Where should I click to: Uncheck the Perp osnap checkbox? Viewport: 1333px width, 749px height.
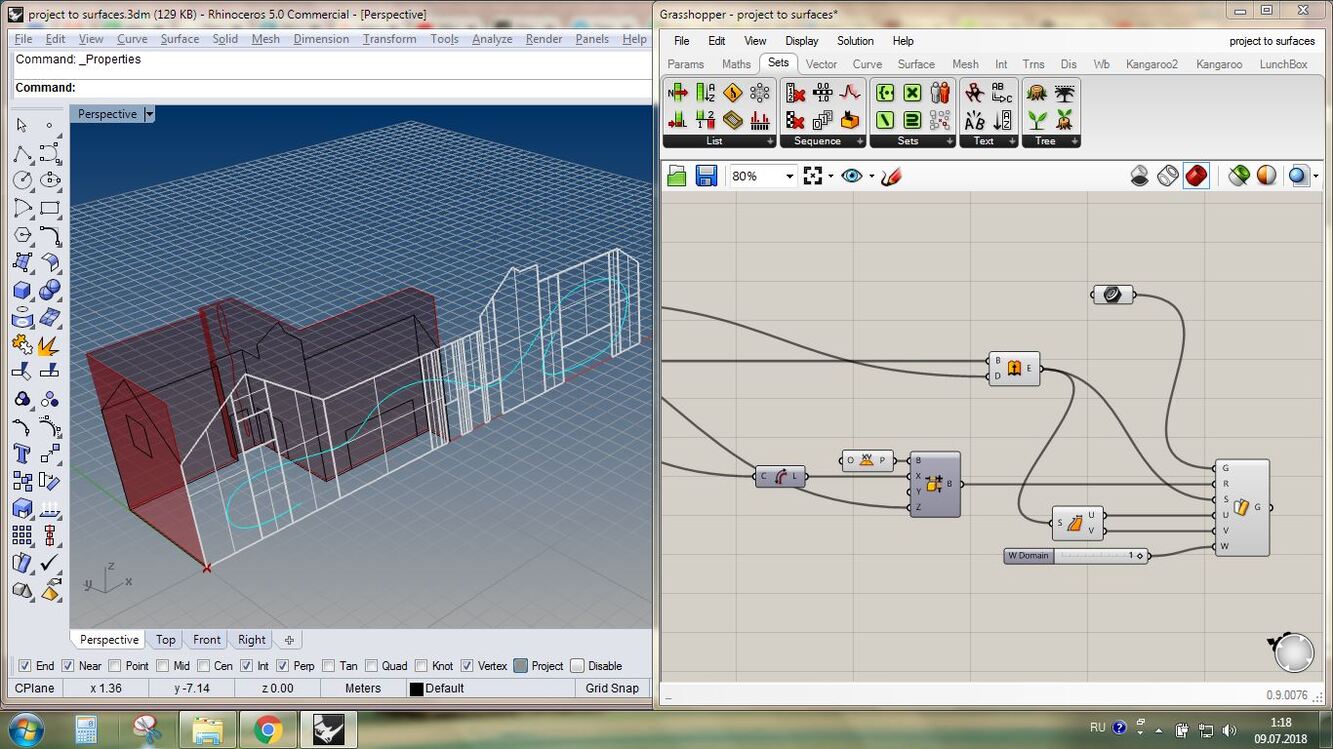click(x=283, y=666)
